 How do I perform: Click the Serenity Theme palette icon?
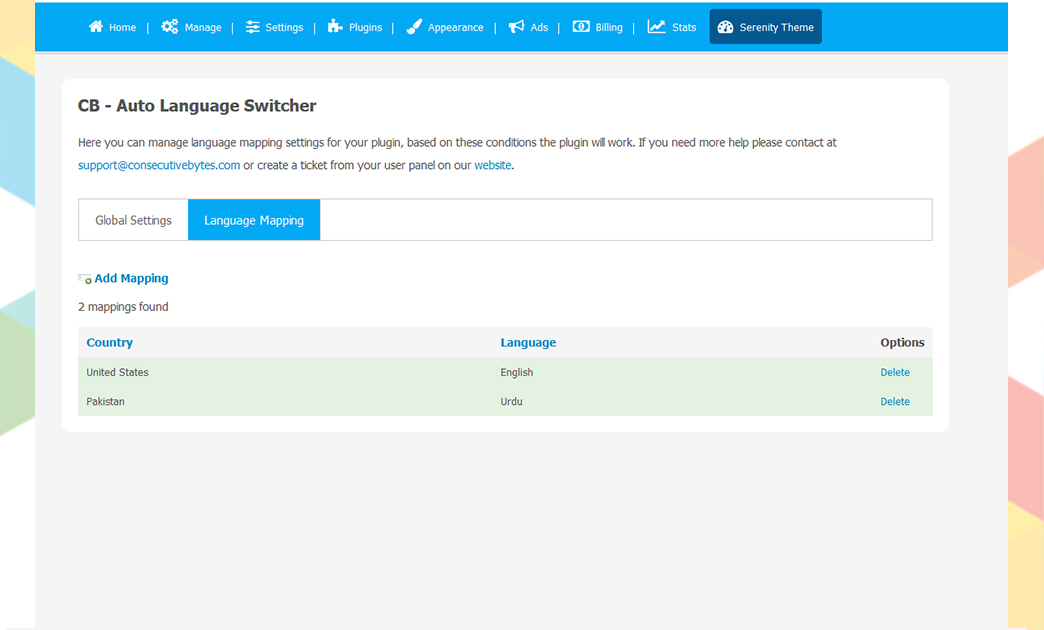[726, 27]
